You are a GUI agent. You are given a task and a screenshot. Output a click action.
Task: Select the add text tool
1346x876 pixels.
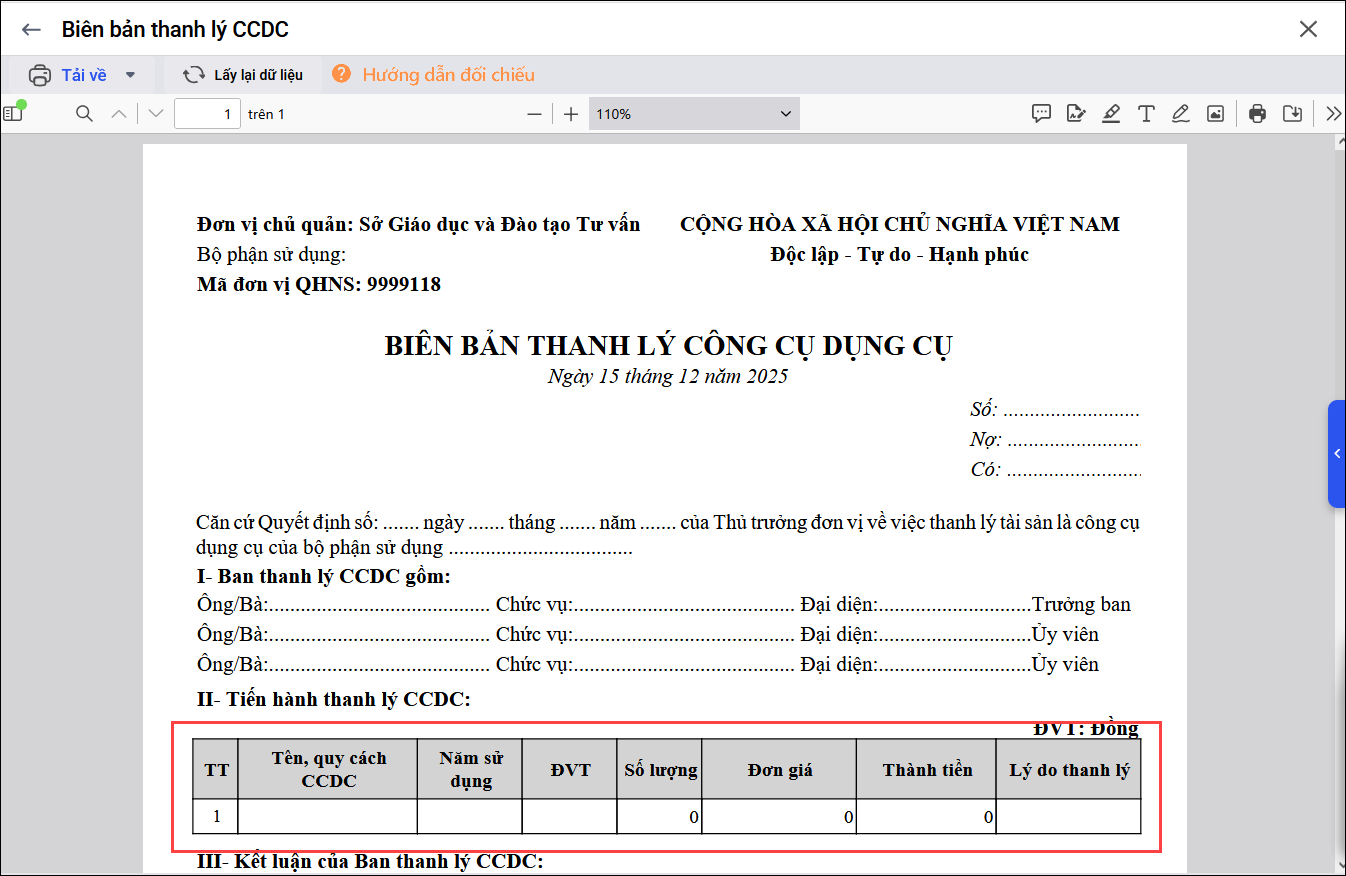point(1146,114)
